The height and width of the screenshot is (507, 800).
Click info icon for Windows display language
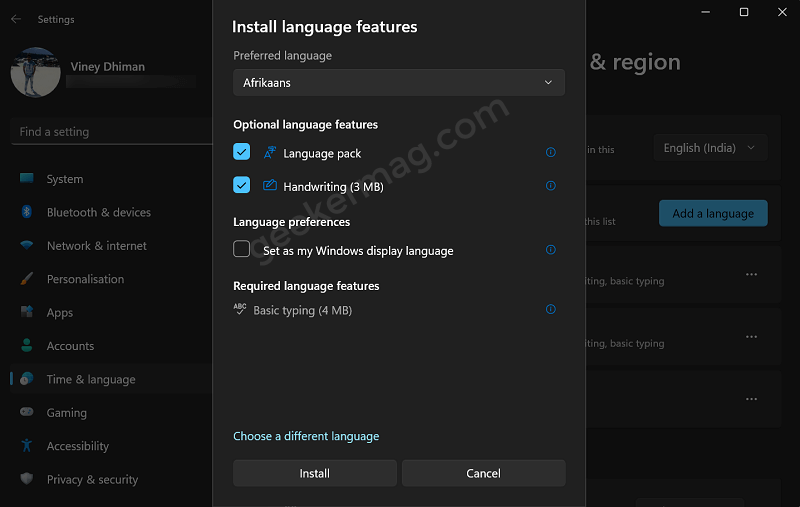[x=551, y=249]
